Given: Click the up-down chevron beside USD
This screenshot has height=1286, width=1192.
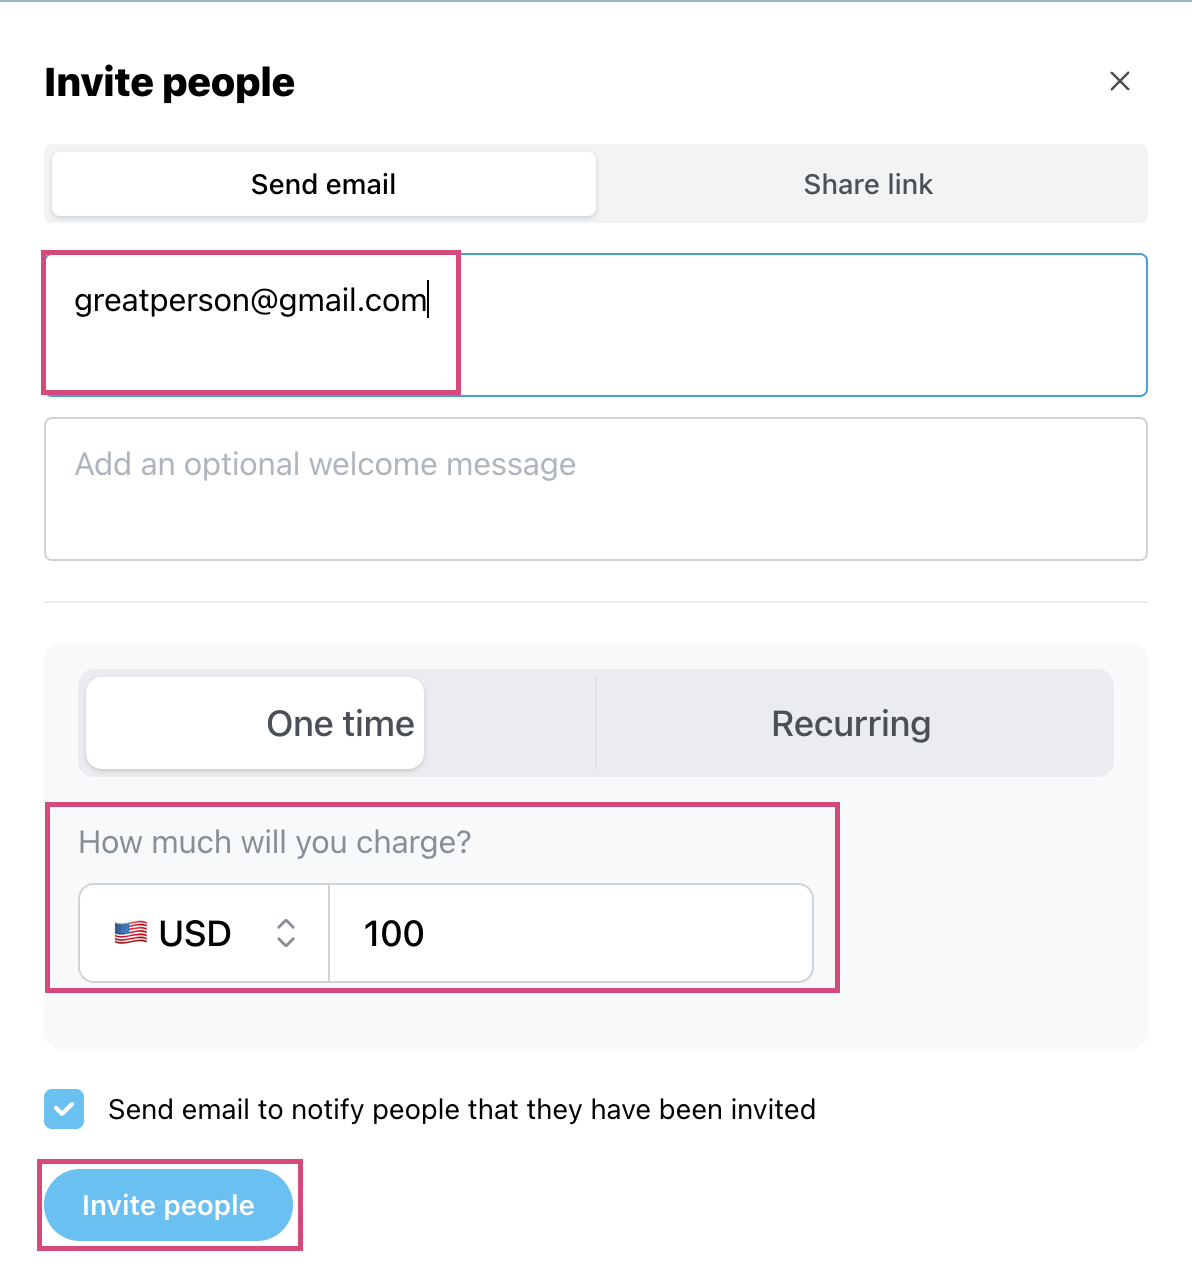Looking at the screenshot, I should [286, 933].
